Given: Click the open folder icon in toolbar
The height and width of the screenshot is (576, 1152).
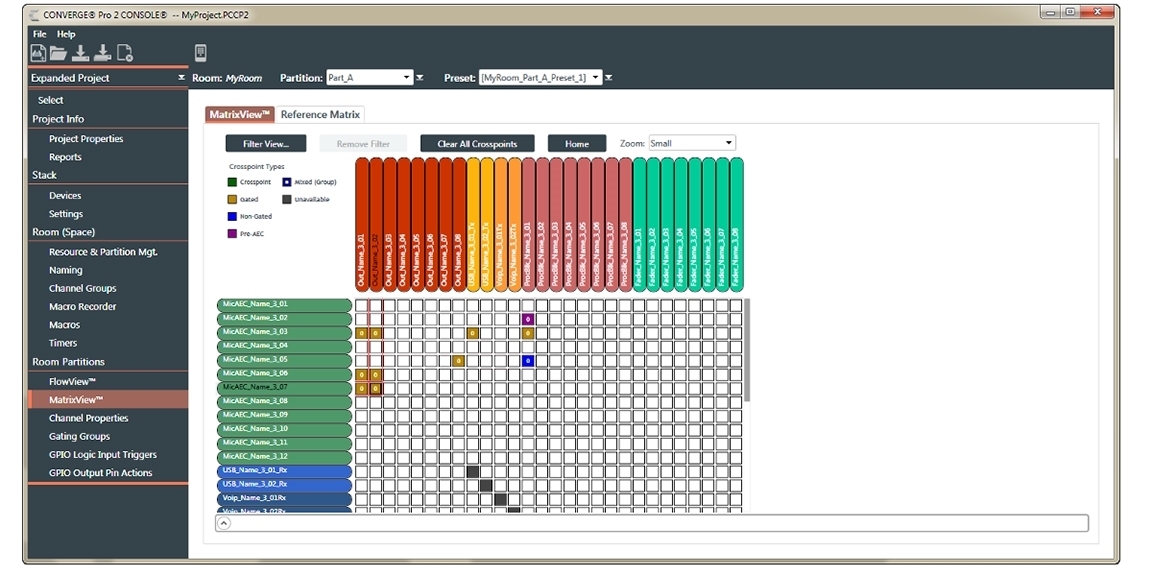Looking at the screenshot, I should point(59,54).
